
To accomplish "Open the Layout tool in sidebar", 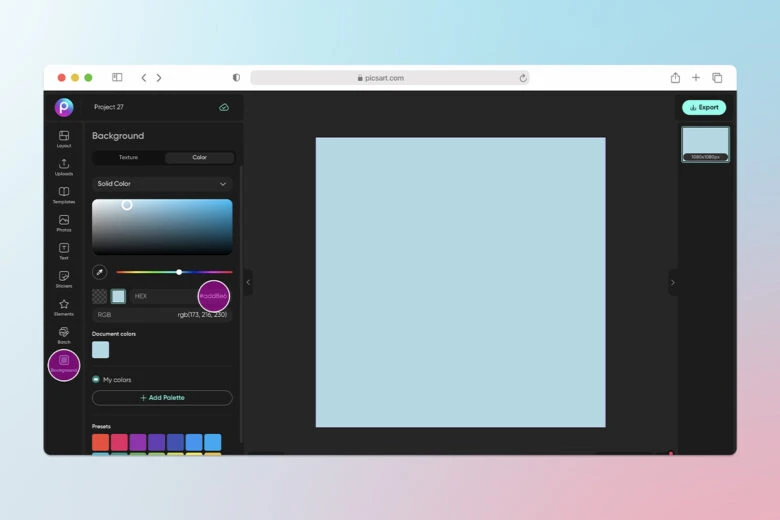I will (x=64, y=137).
